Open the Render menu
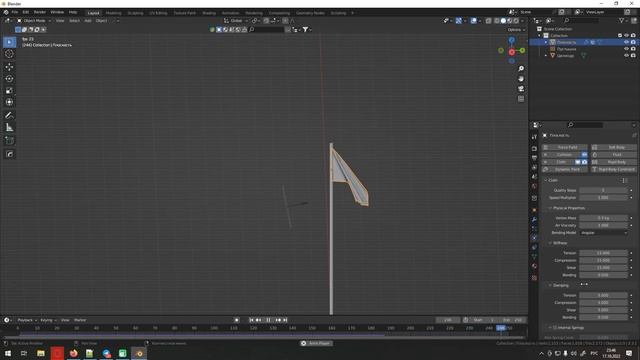The height and width of the screenshot is (360, 640). point(40,12)
